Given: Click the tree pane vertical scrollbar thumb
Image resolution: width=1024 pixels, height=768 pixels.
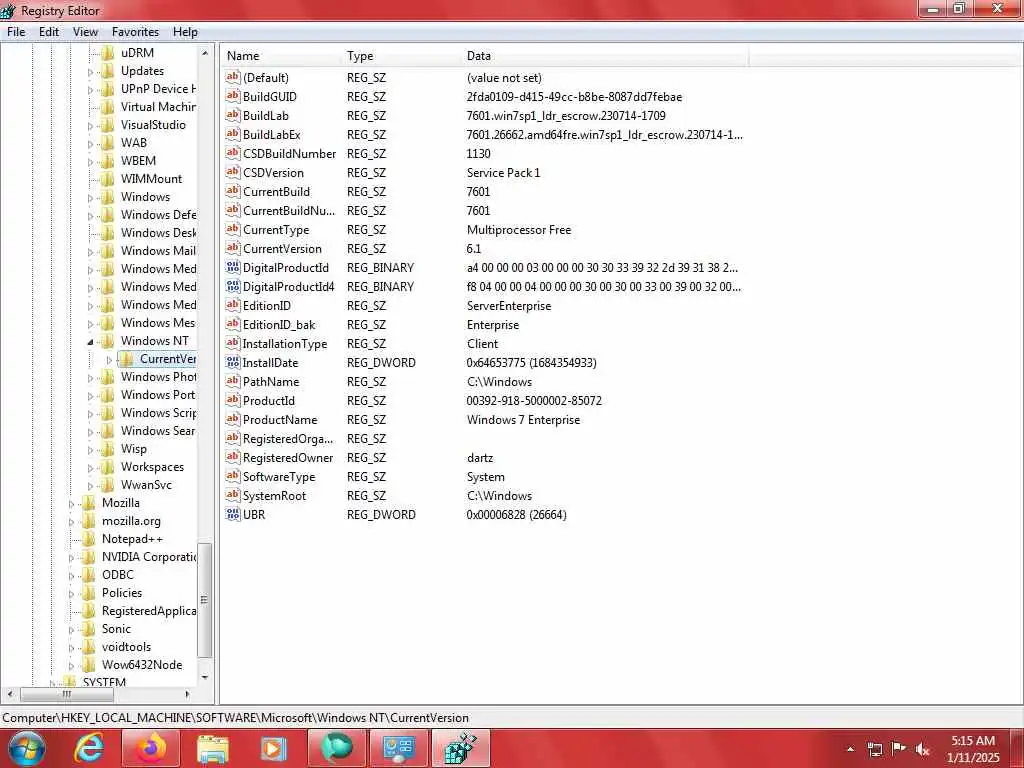Looking at the screenshot, I should tap(204, 600).
